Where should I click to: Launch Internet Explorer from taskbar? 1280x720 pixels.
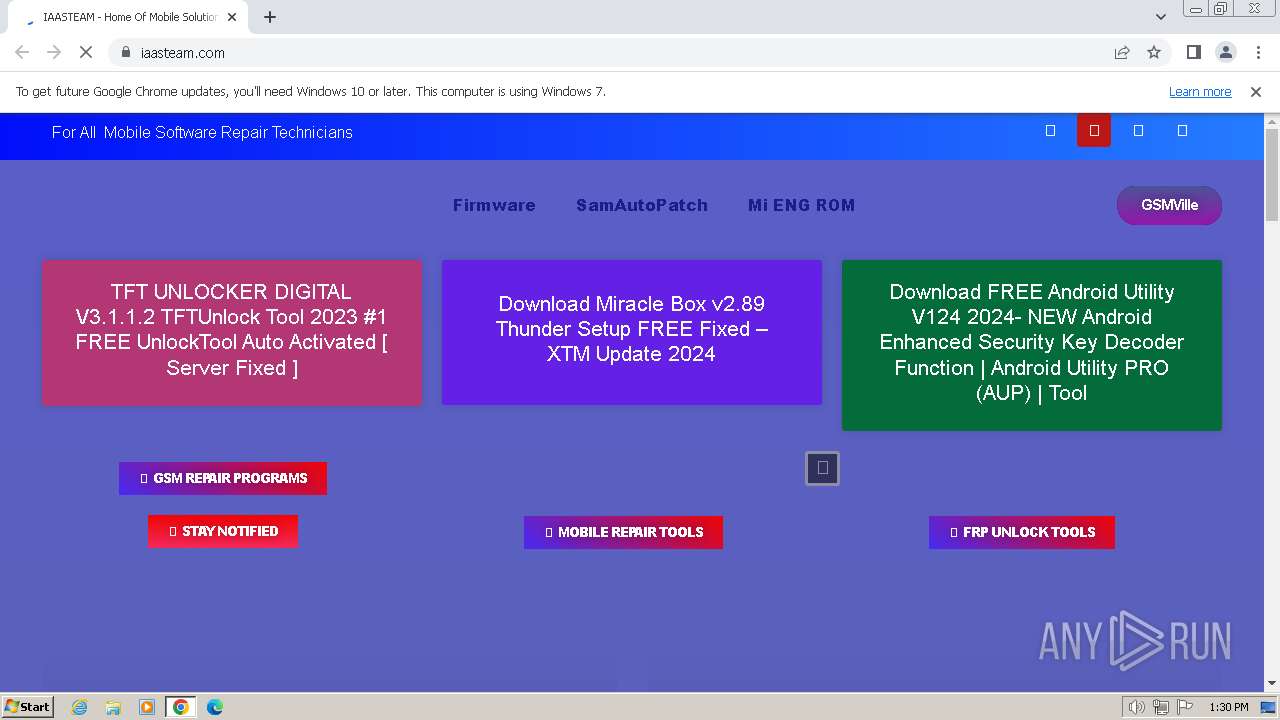click(x=80, y=707)
